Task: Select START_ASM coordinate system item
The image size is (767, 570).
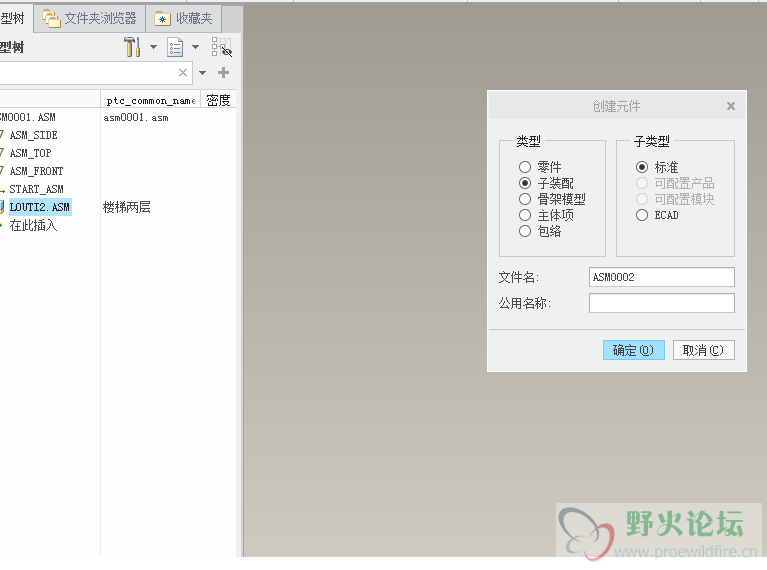Action: tap(36, 189)
